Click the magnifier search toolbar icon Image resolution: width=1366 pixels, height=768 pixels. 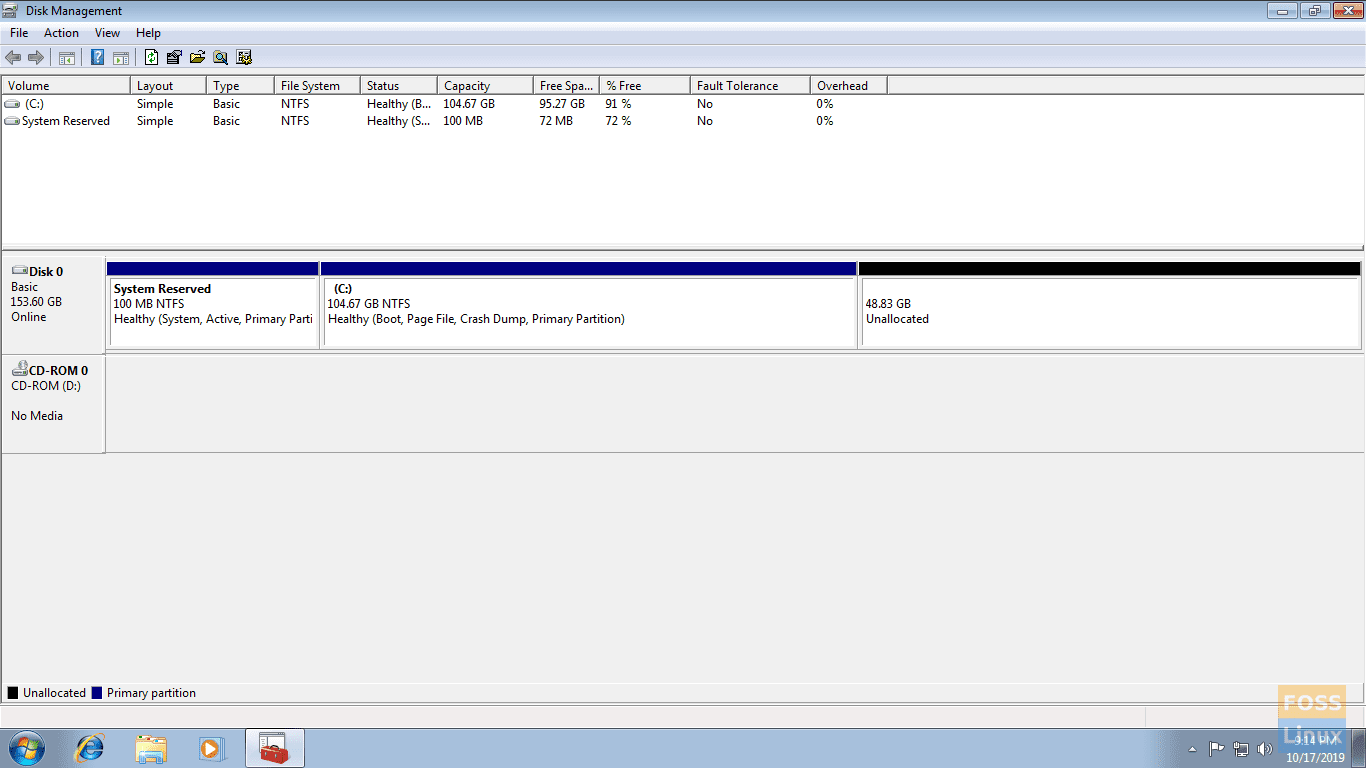point(220,57)
